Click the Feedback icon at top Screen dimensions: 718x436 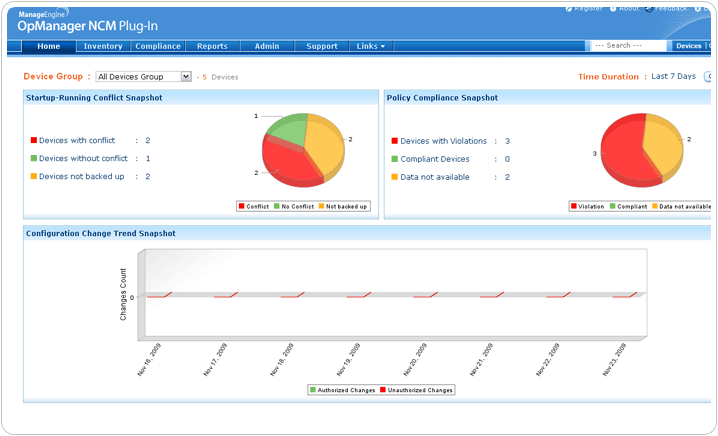[x=649, y=8]
